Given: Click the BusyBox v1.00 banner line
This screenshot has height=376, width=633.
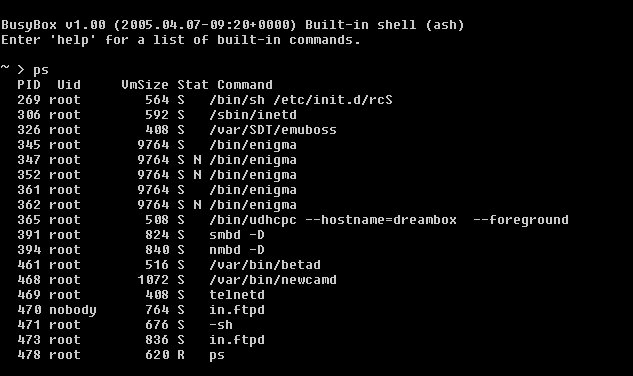Looking at the screenshot, I should [233, 25].
